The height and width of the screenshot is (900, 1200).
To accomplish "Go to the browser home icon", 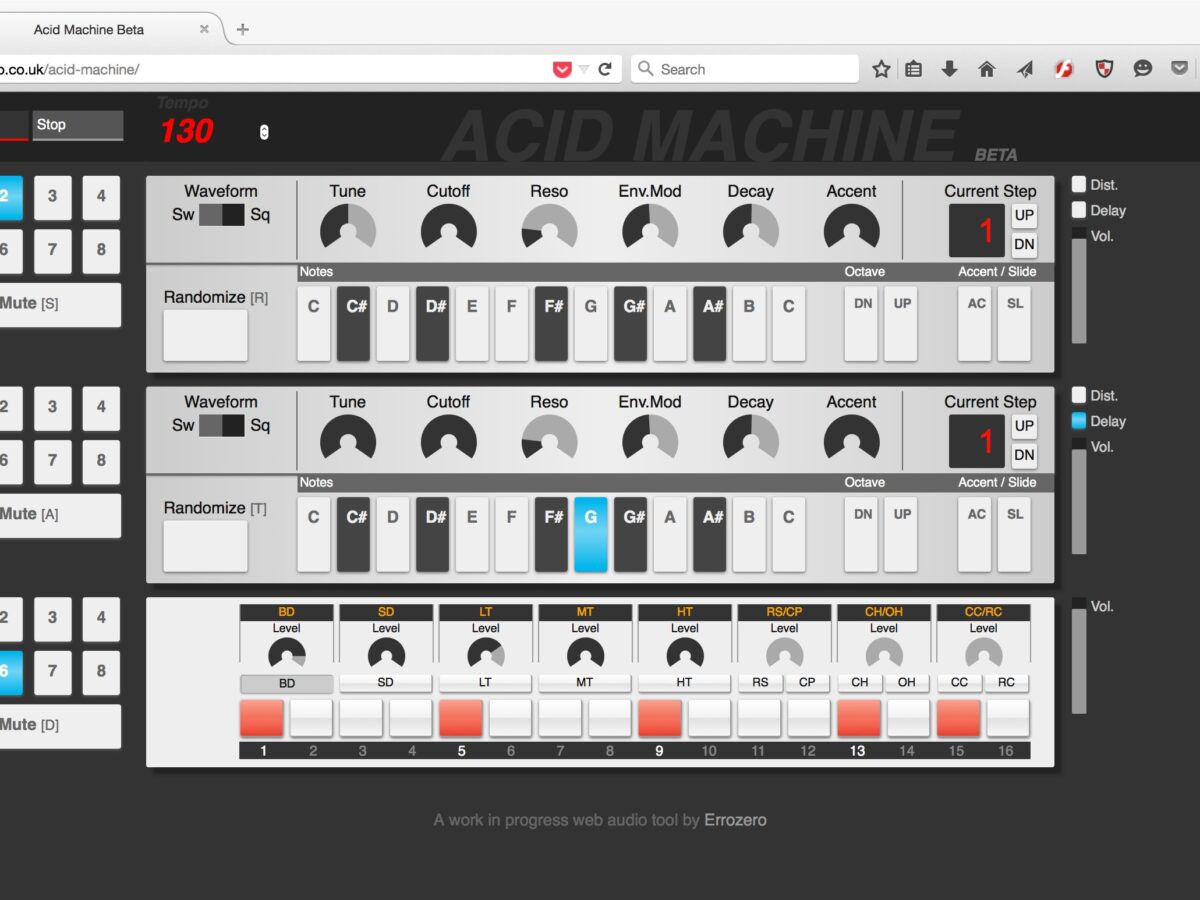I will 987,69.
